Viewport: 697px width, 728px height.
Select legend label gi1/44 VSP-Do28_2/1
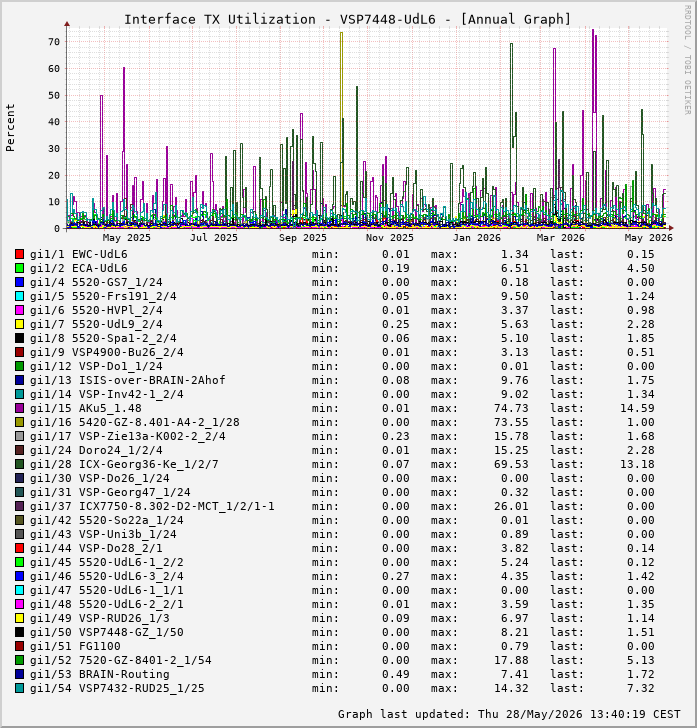pyautogui.click(x=96, y=548)
